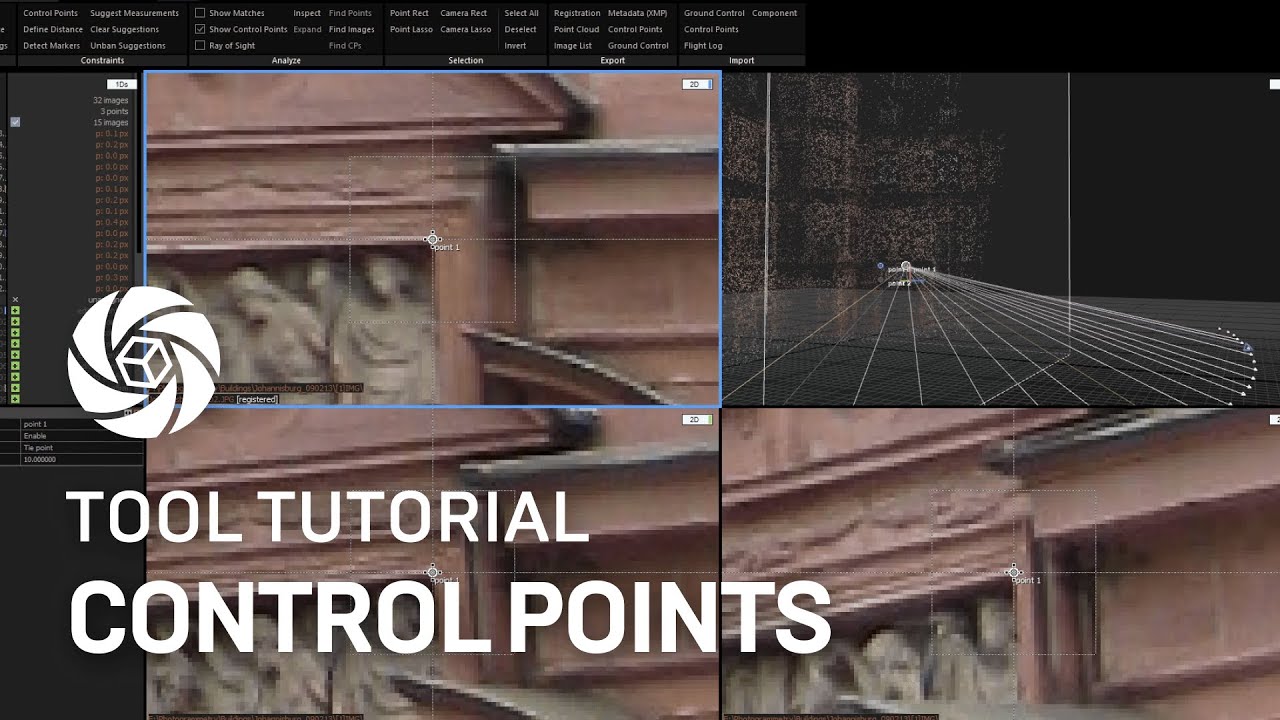Select the Point Rect selection tool
Screen dimensions: 1280x720
[409, 13]
